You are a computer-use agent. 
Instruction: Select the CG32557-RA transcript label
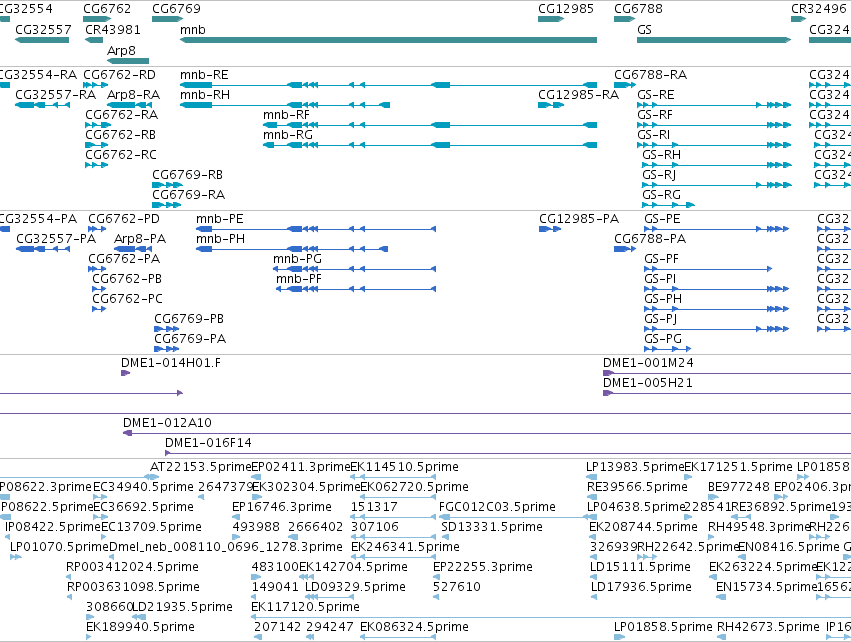tap(56, 95)
